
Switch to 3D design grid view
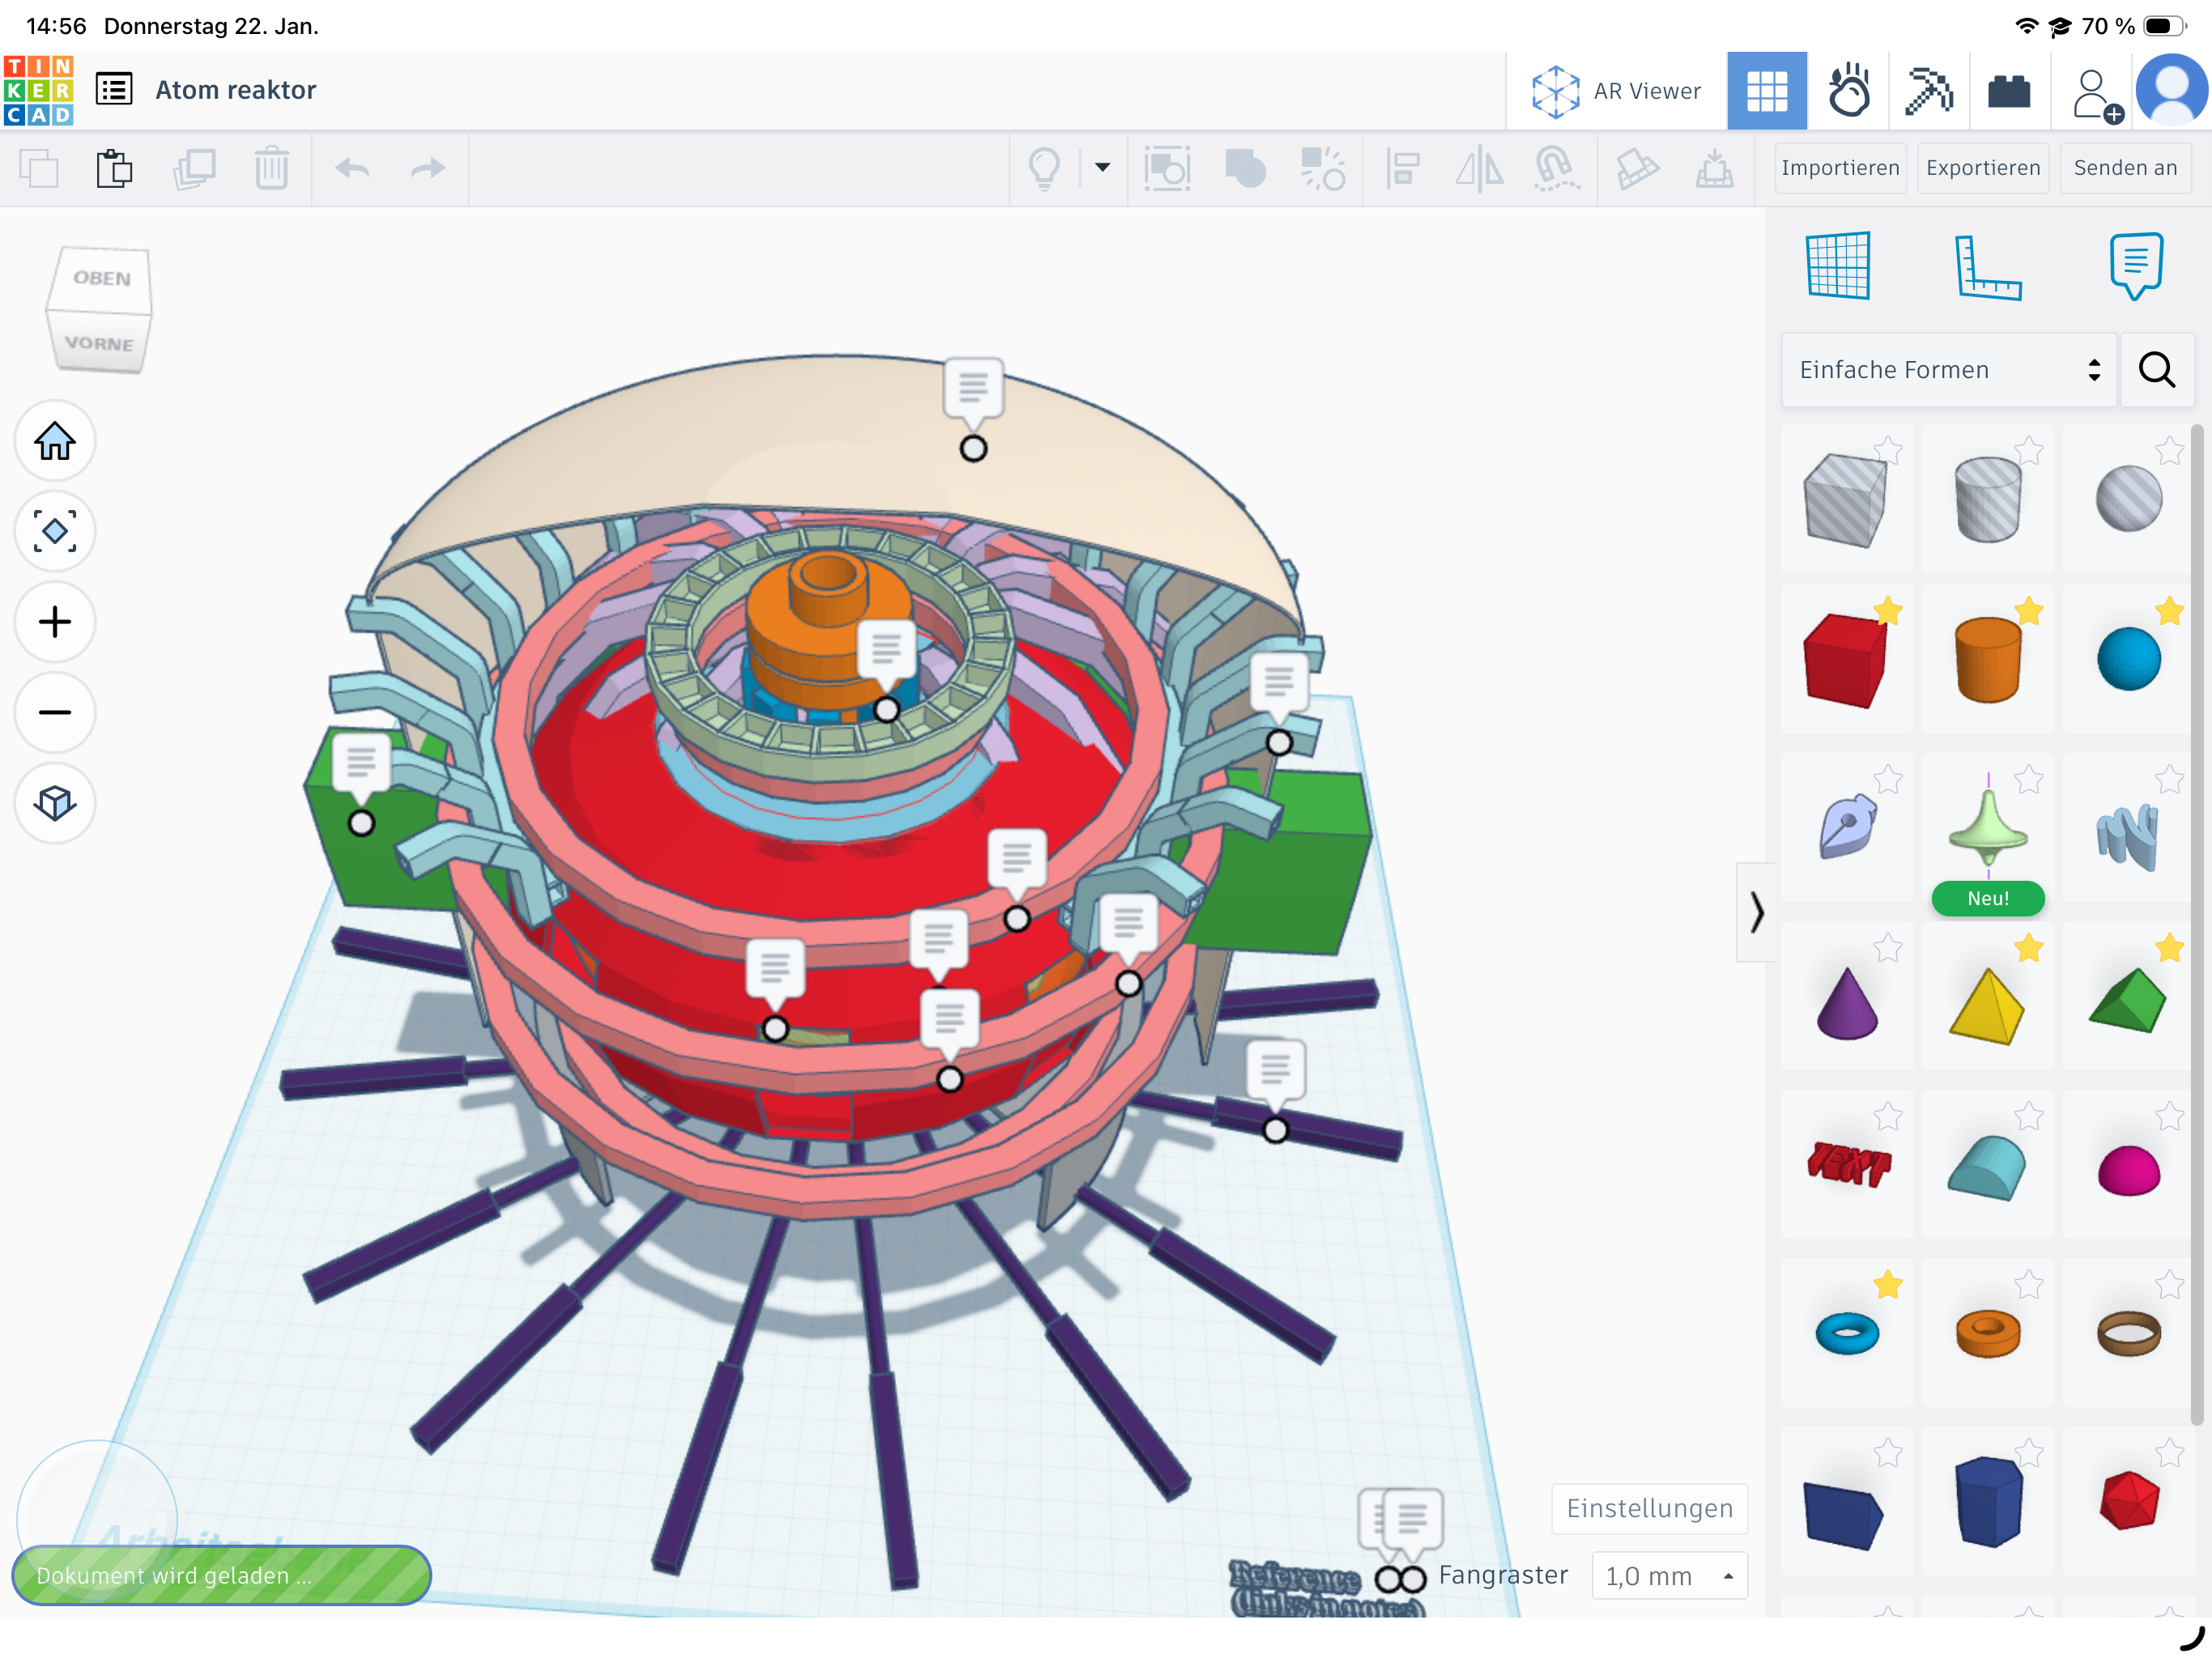1766,91
